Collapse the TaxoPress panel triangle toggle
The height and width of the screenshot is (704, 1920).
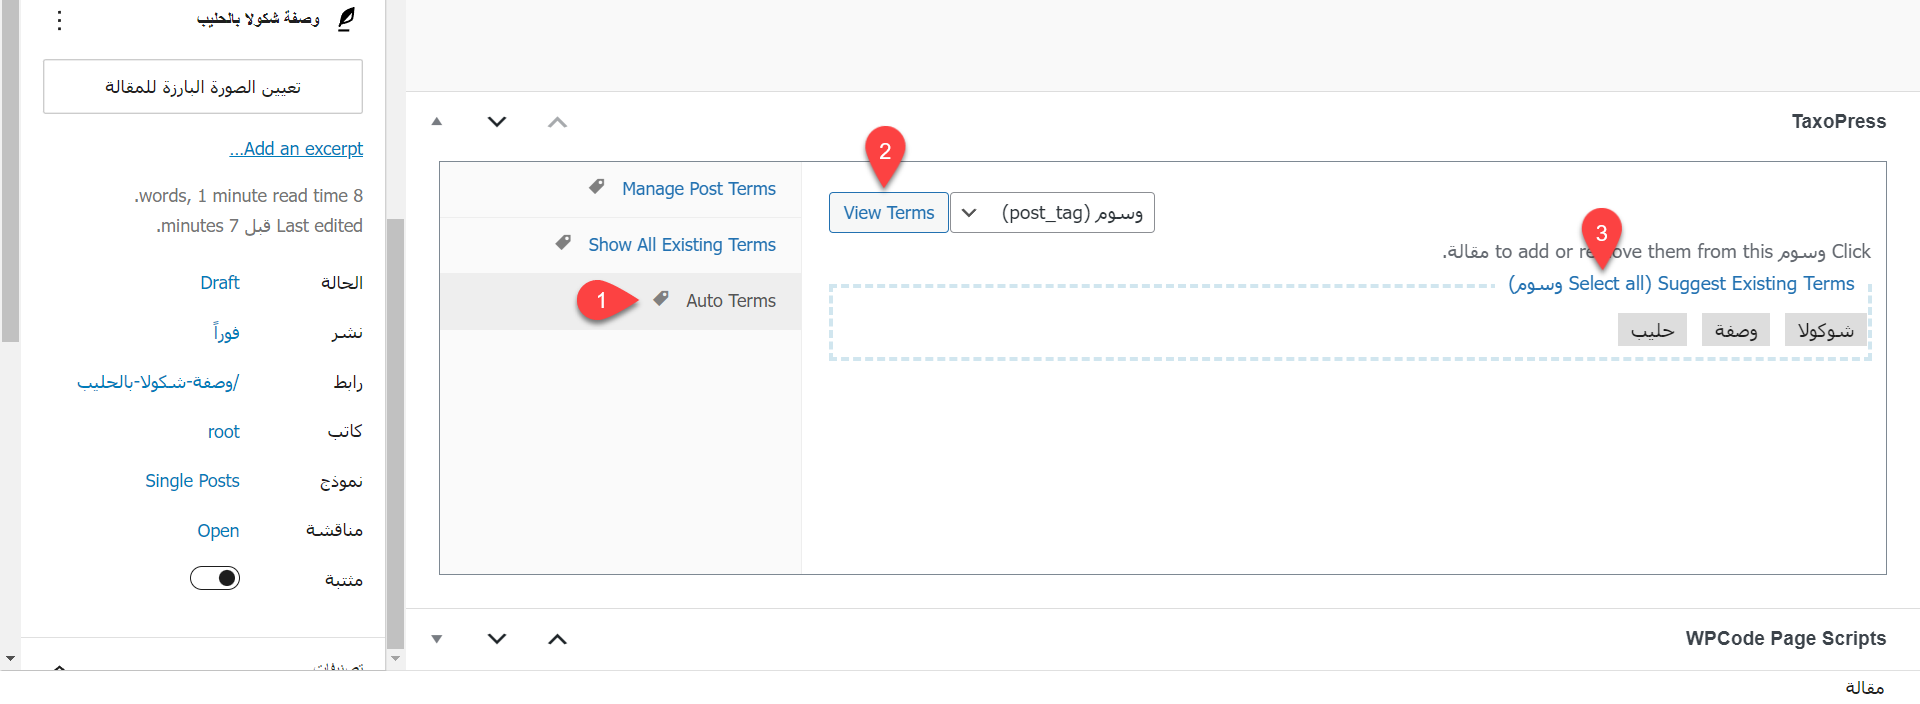[x=437, y=122]
